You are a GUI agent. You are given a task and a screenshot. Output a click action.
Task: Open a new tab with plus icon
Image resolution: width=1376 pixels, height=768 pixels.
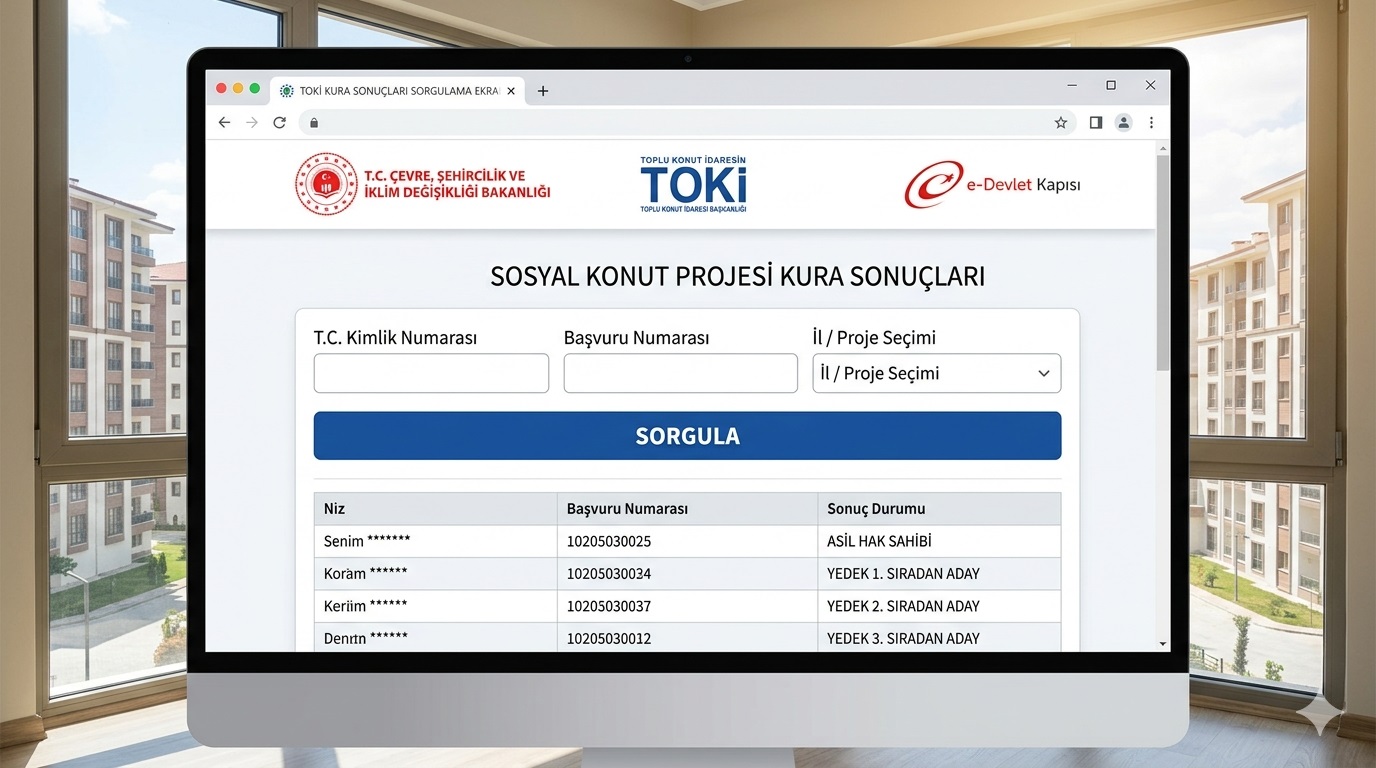click(543, 91)
